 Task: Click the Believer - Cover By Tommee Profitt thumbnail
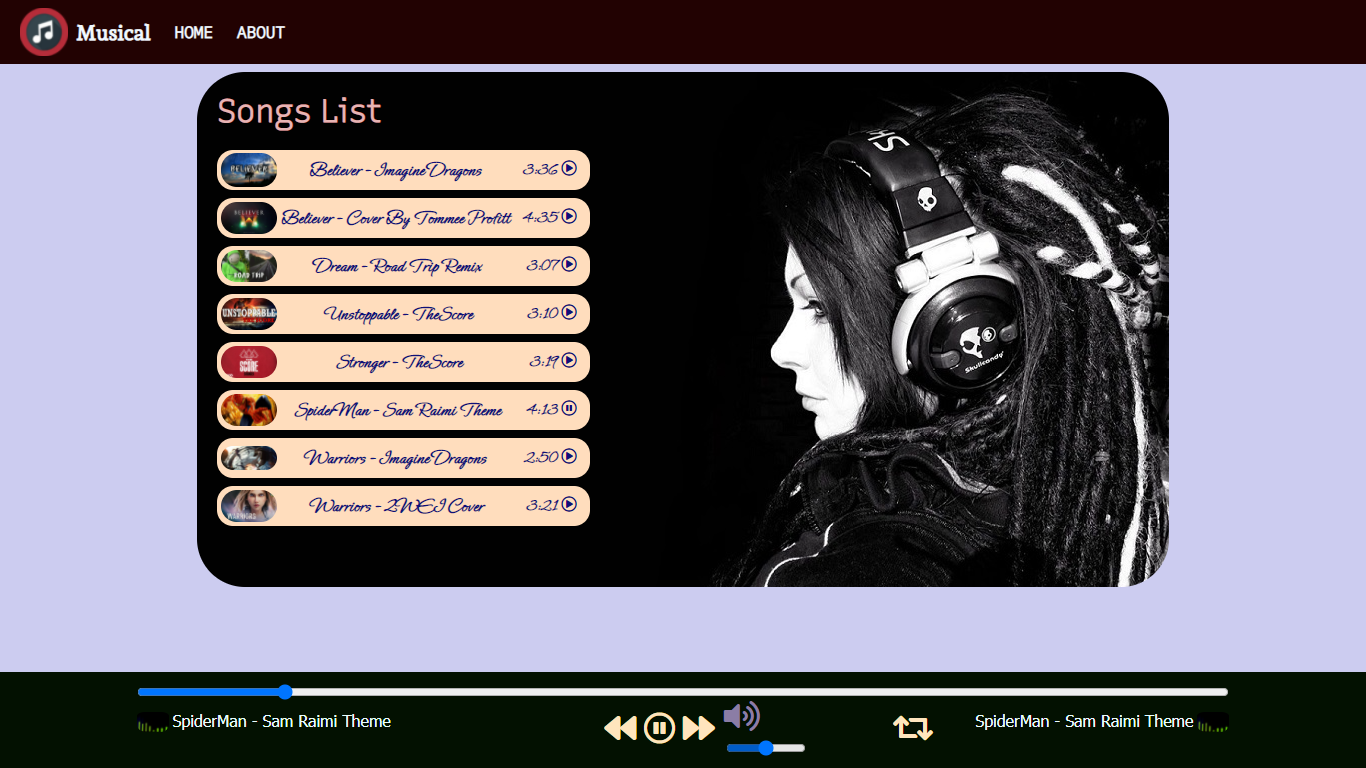[x=248, y=218]
